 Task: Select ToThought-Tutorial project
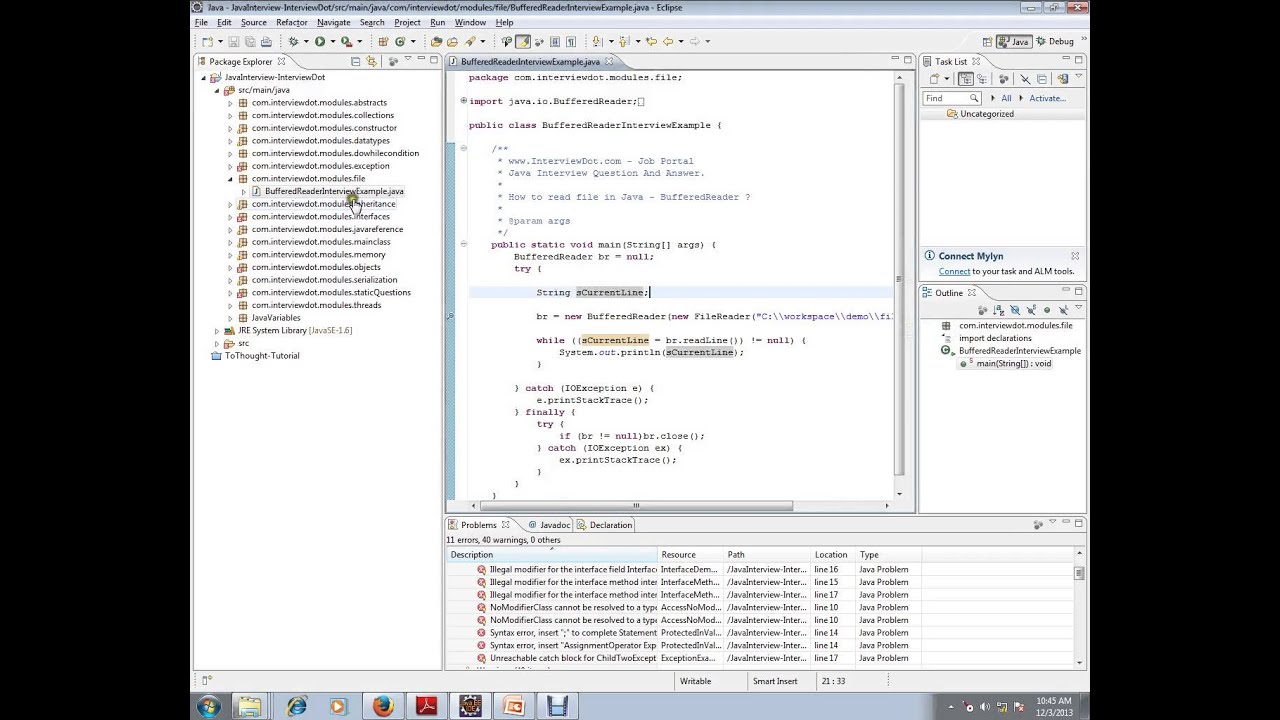[x=262, y=356]
